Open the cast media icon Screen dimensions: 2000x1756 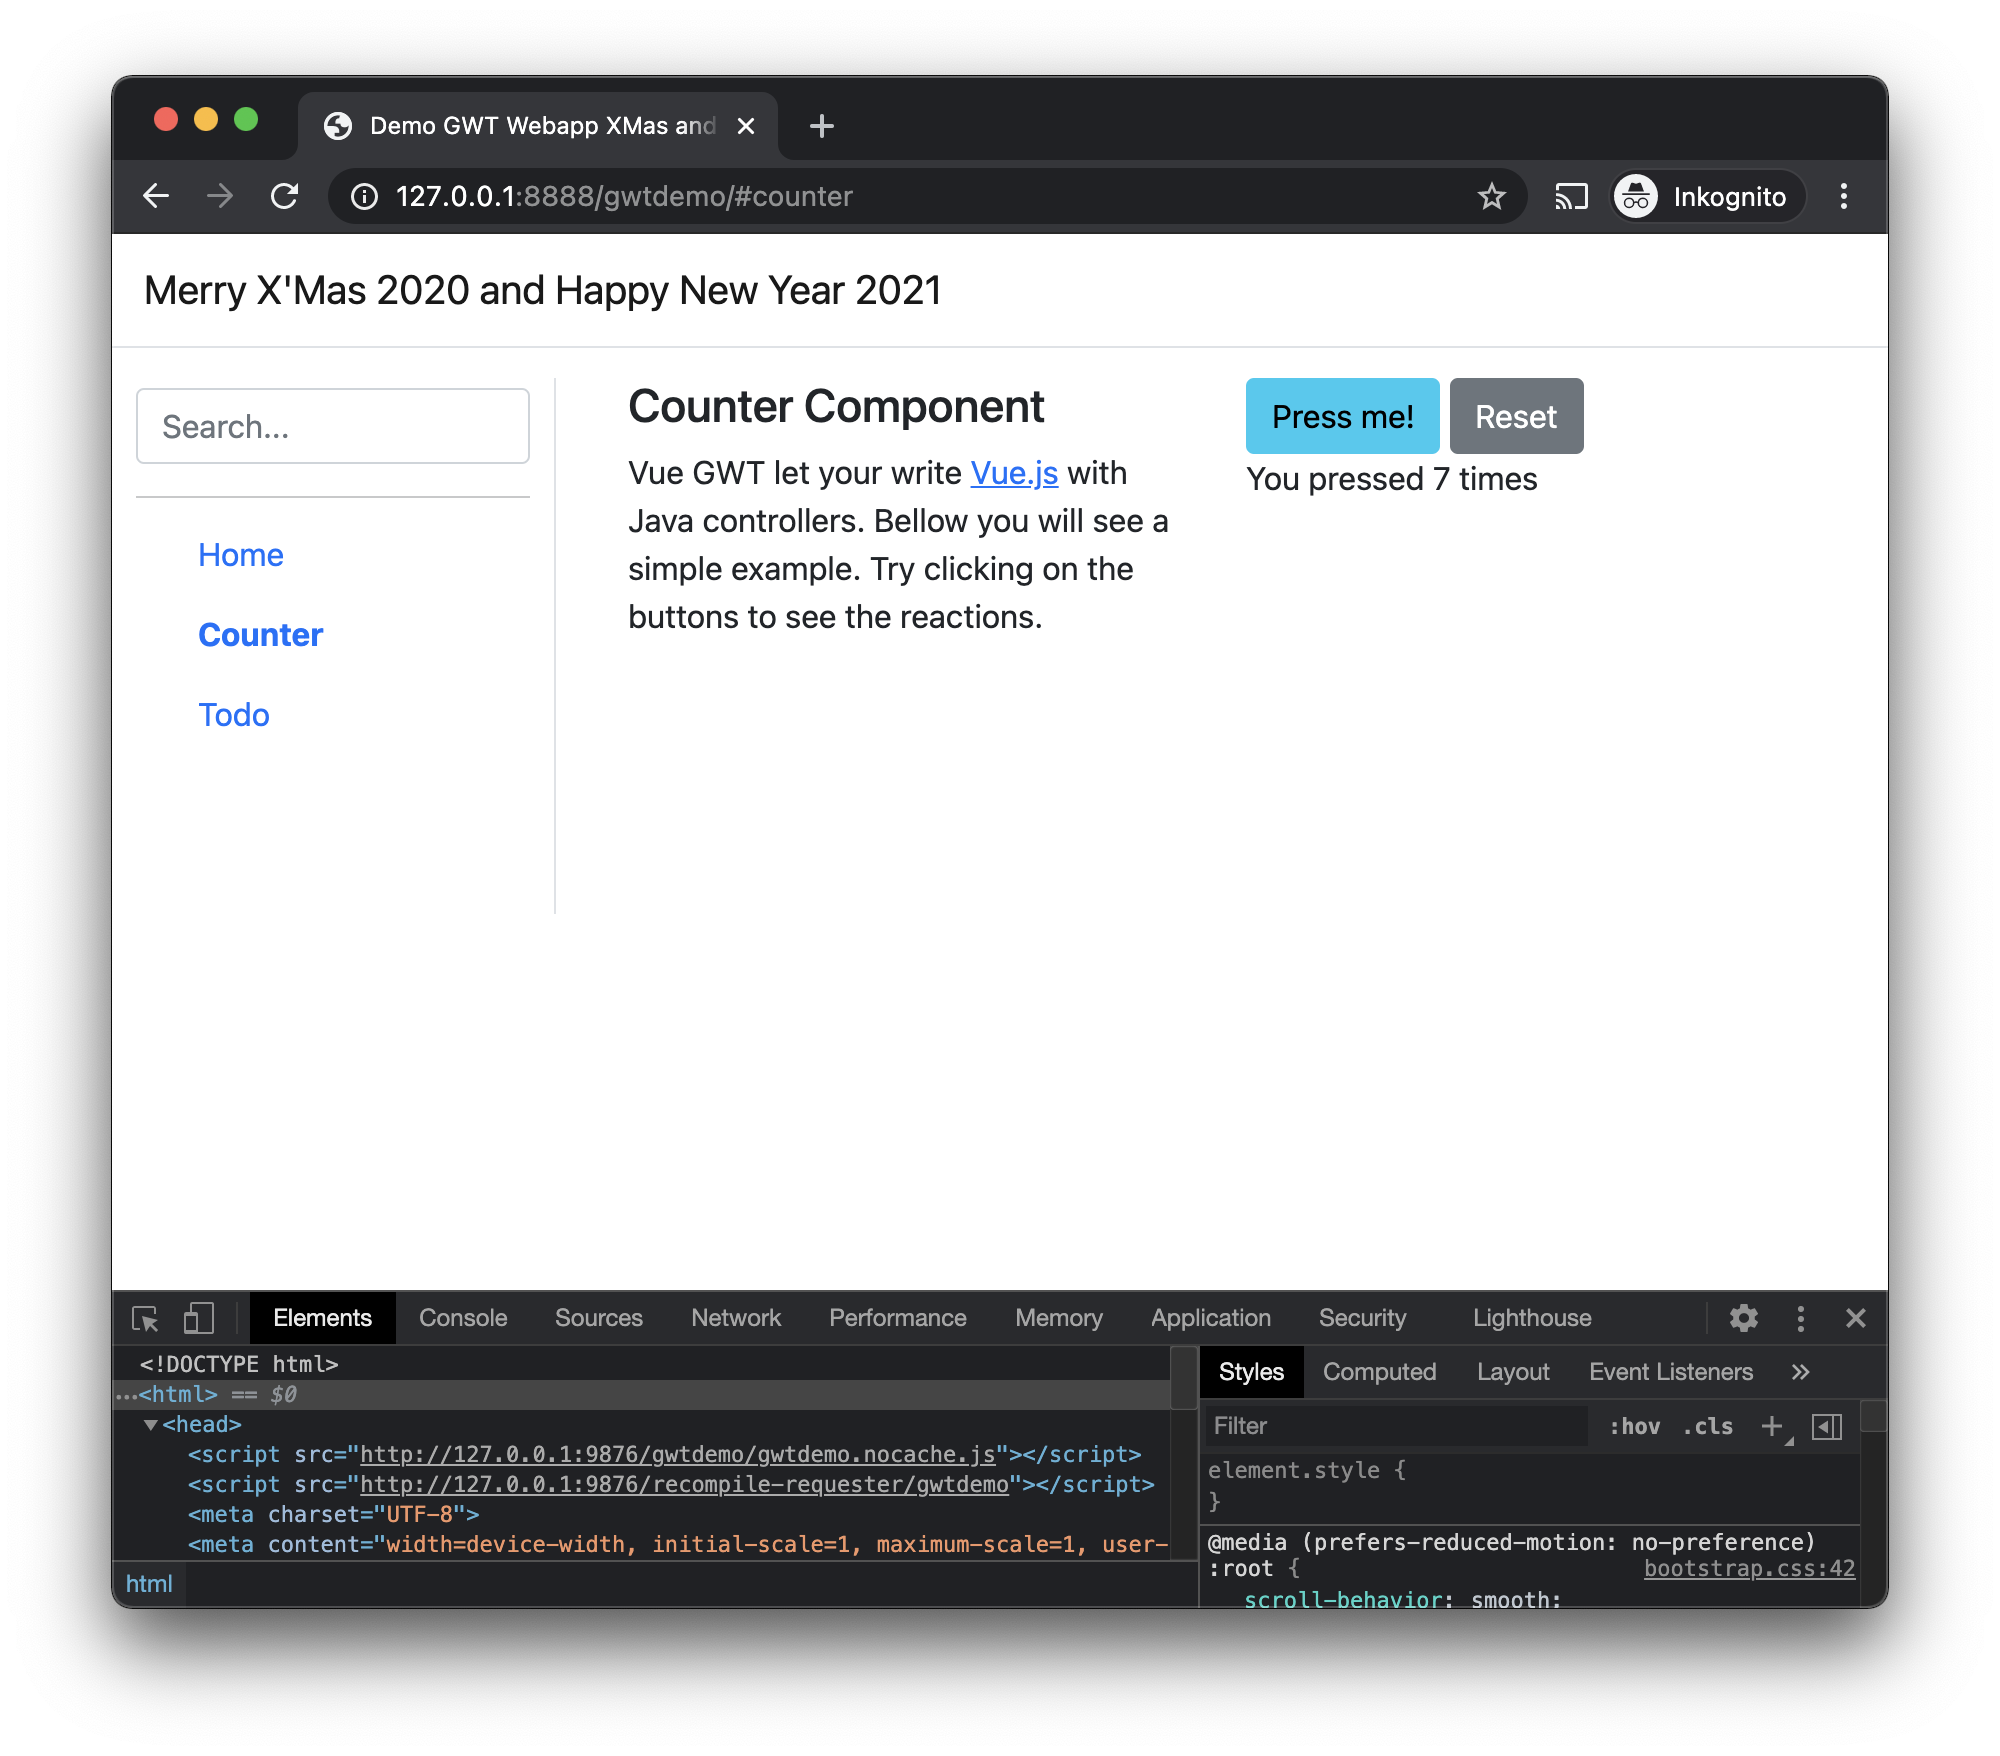point(1571,196)
